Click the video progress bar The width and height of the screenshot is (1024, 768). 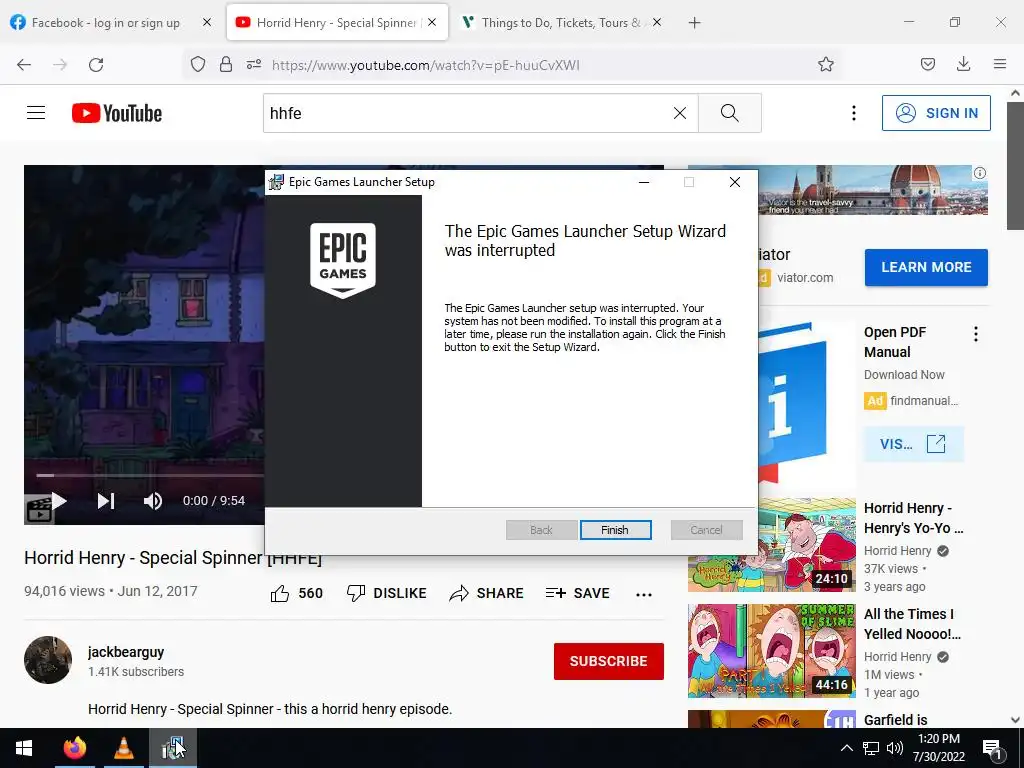pyautogui.click(x=150, y=475)
